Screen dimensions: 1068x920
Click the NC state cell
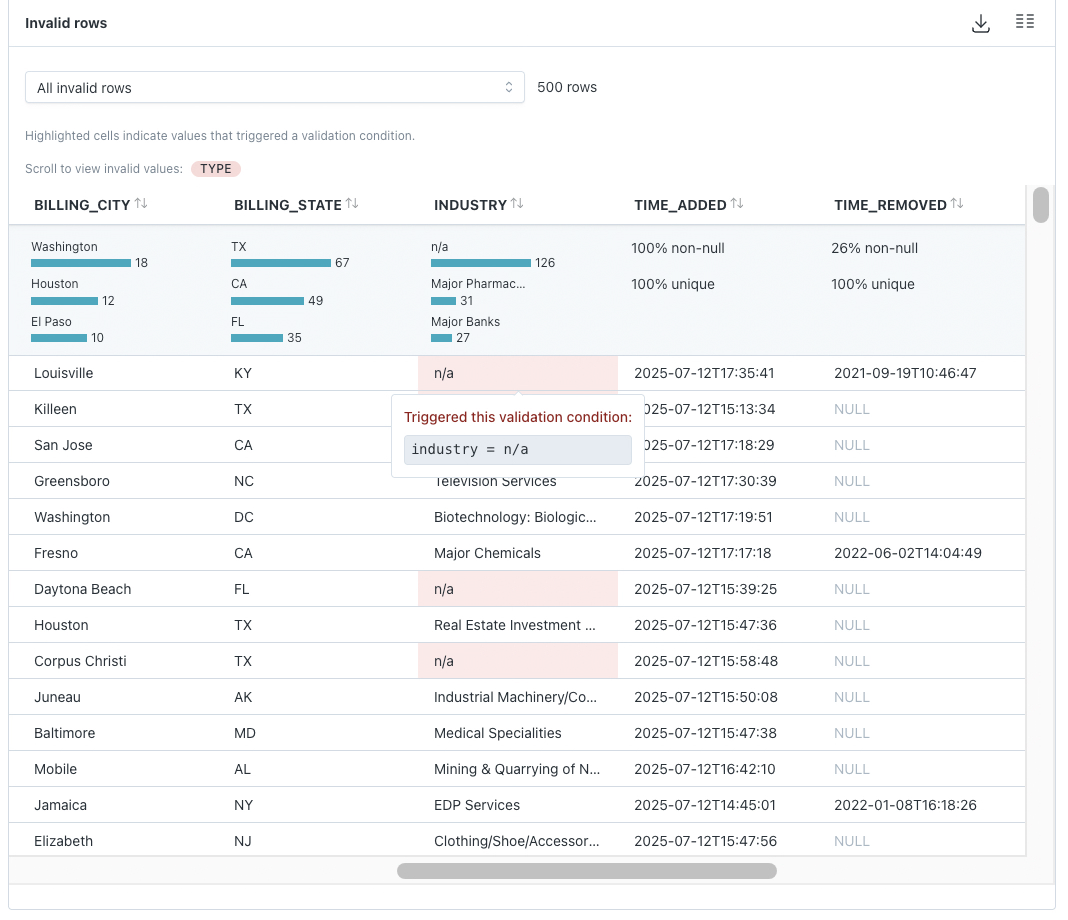(244, 481)
